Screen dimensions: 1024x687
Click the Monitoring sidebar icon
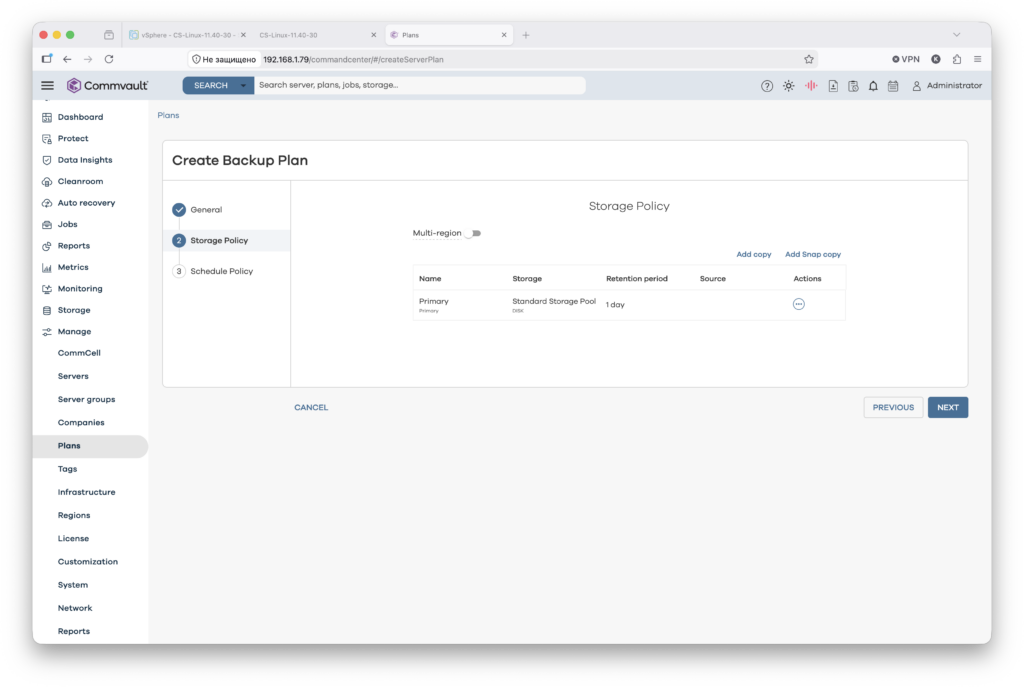[47, 289]
